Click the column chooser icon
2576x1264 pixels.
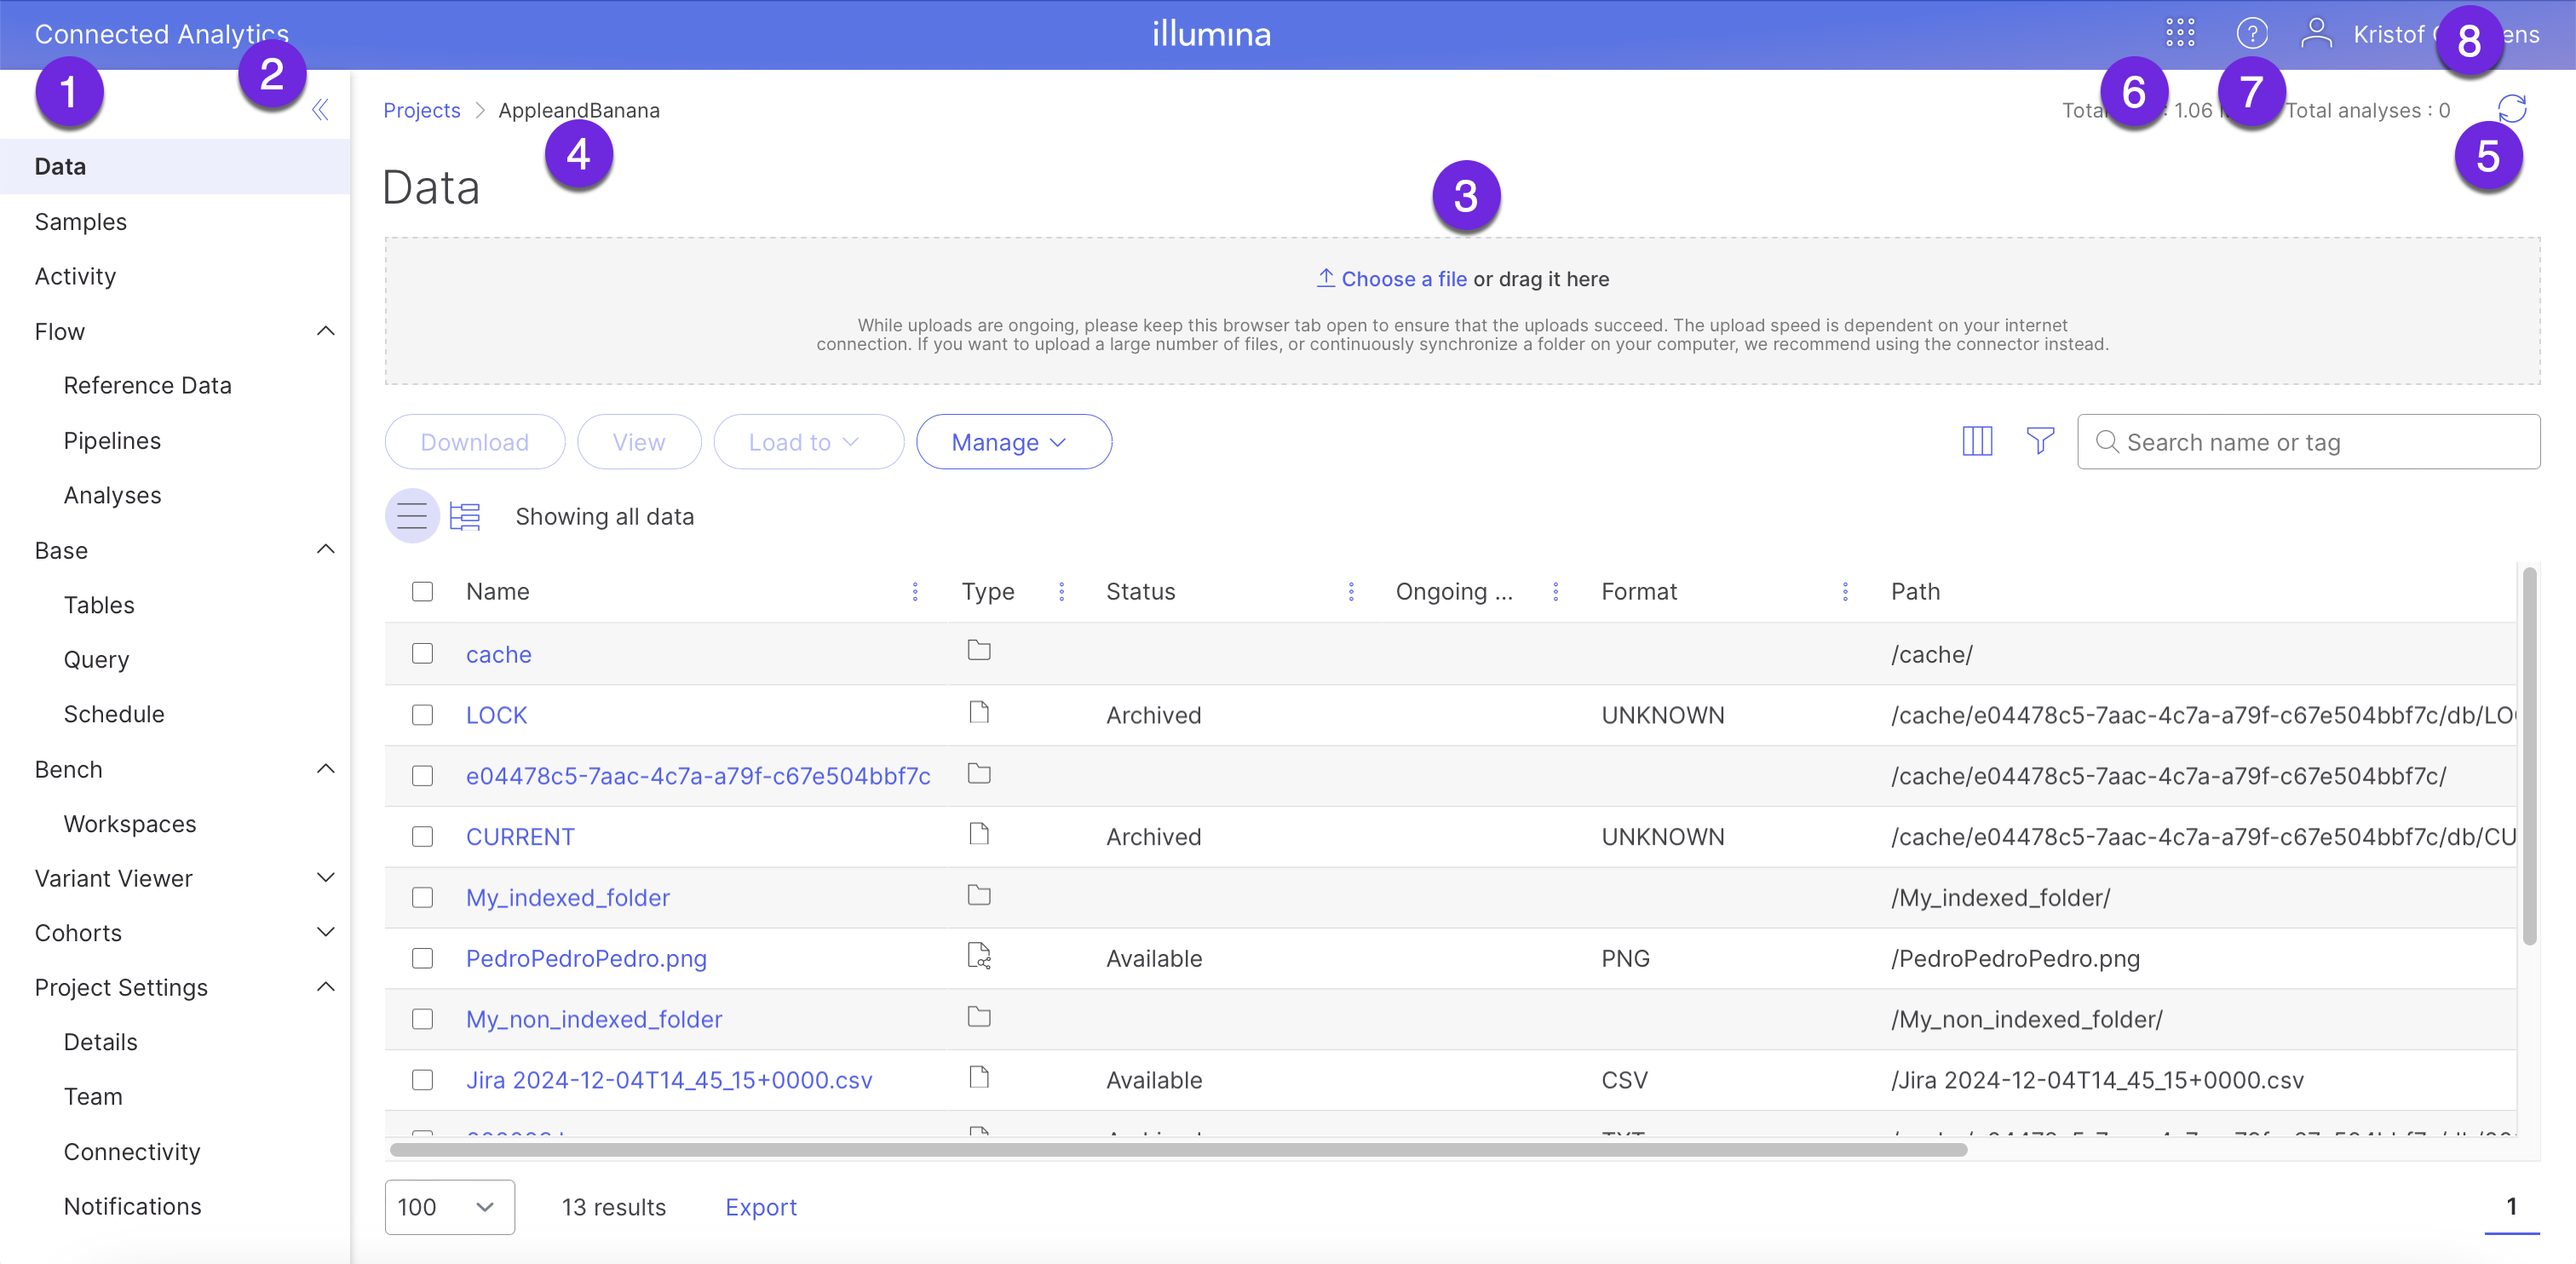[x=1977, y=442]
